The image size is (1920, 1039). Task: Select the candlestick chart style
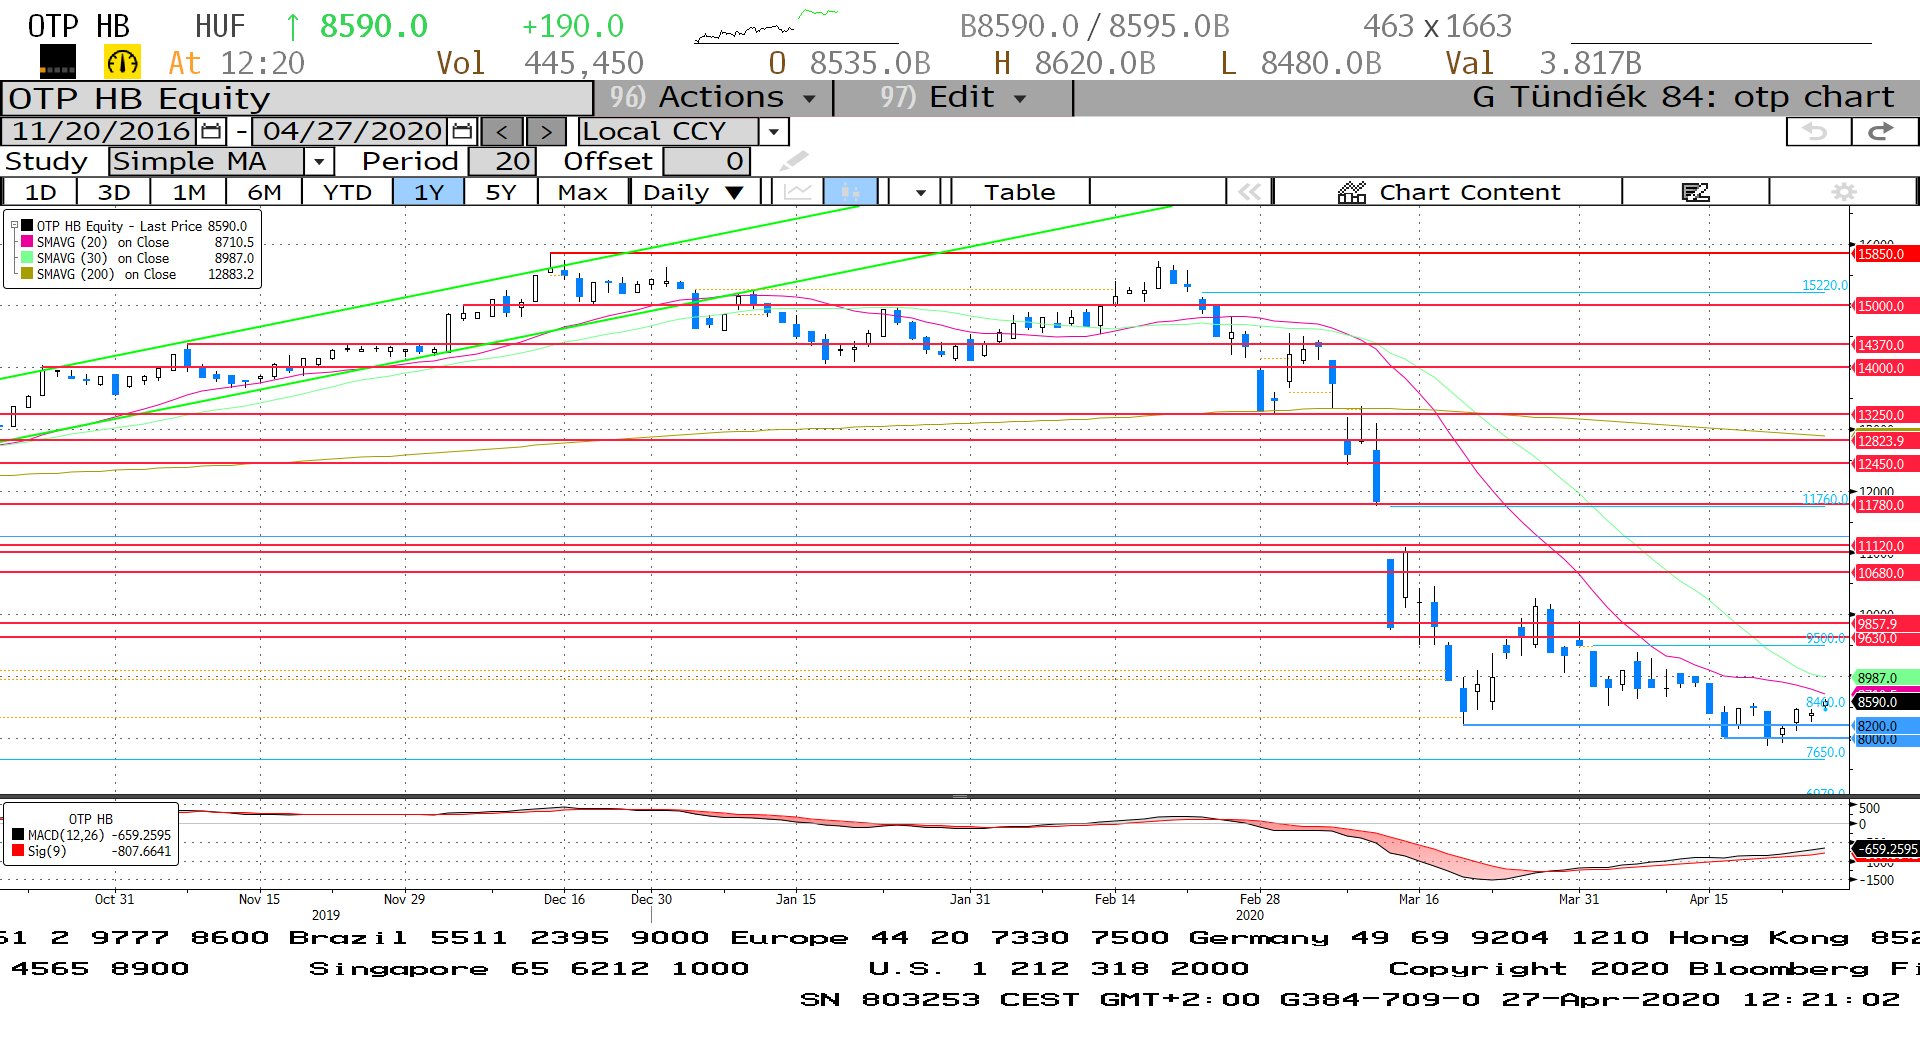tap(850, 191)
